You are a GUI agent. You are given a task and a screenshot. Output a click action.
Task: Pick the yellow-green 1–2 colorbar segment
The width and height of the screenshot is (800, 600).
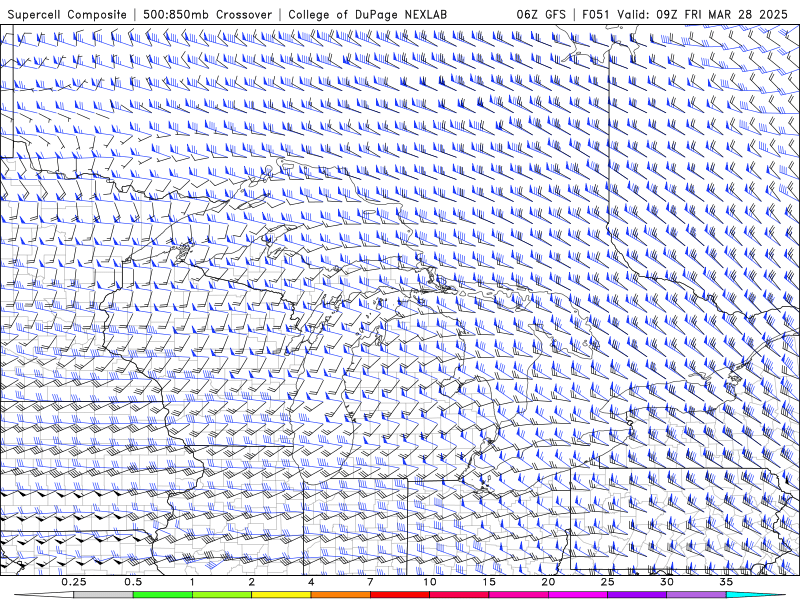(222, 595)
